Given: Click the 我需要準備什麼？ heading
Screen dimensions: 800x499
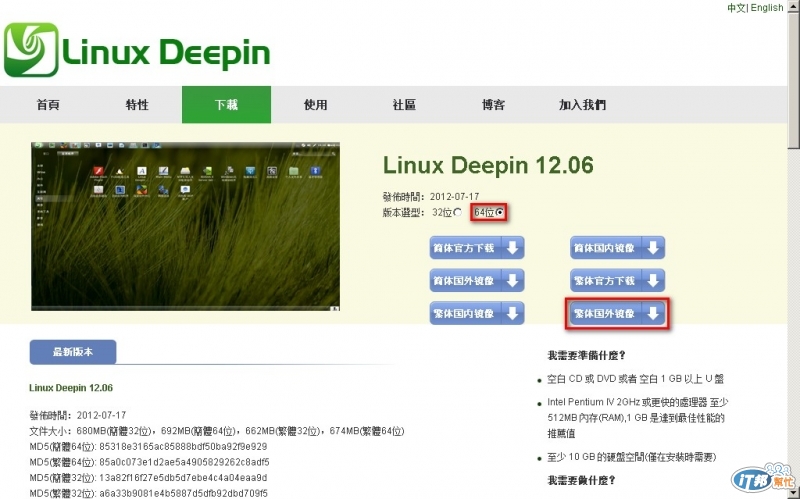Looking at the screenshot, I should click(587, 355).
